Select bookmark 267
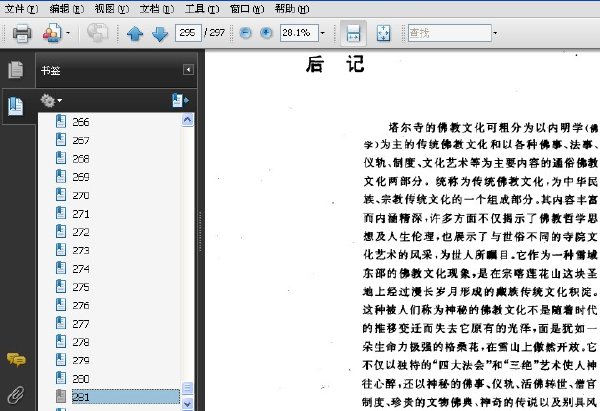600x411 pixels. [81, 140]
